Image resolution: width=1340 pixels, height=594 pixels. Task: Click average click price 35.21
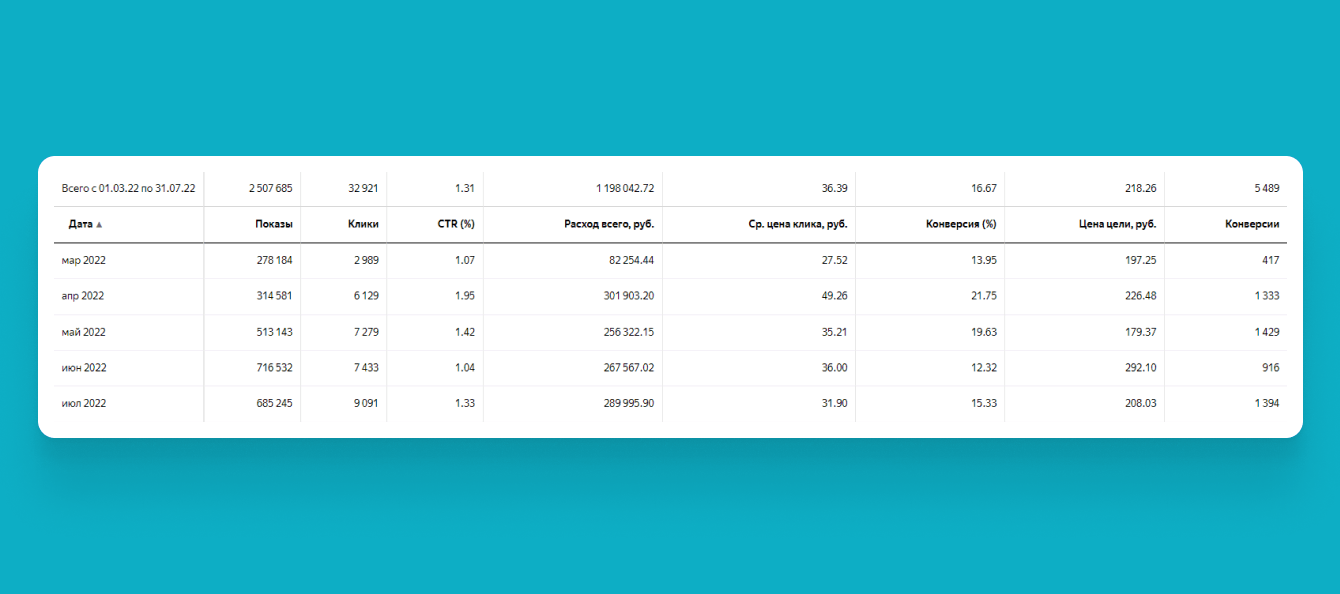tap(835, 332)
